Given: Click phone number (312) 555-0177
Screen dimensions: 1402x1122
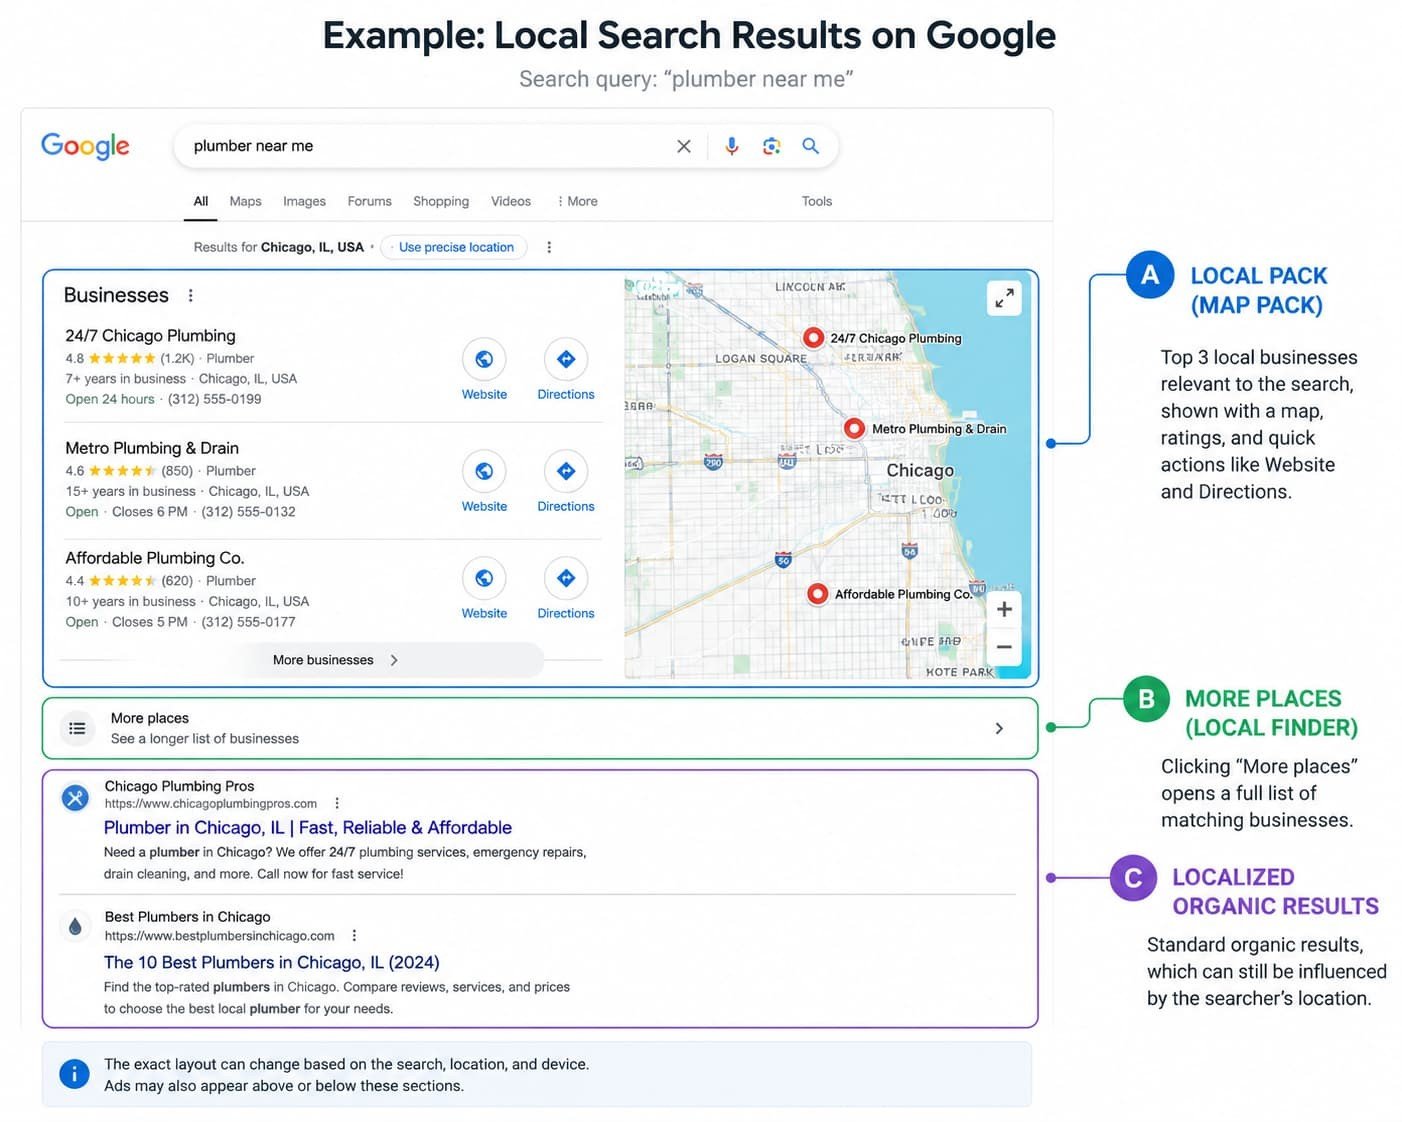Looking at the screenshot, I should click(249, 622).
